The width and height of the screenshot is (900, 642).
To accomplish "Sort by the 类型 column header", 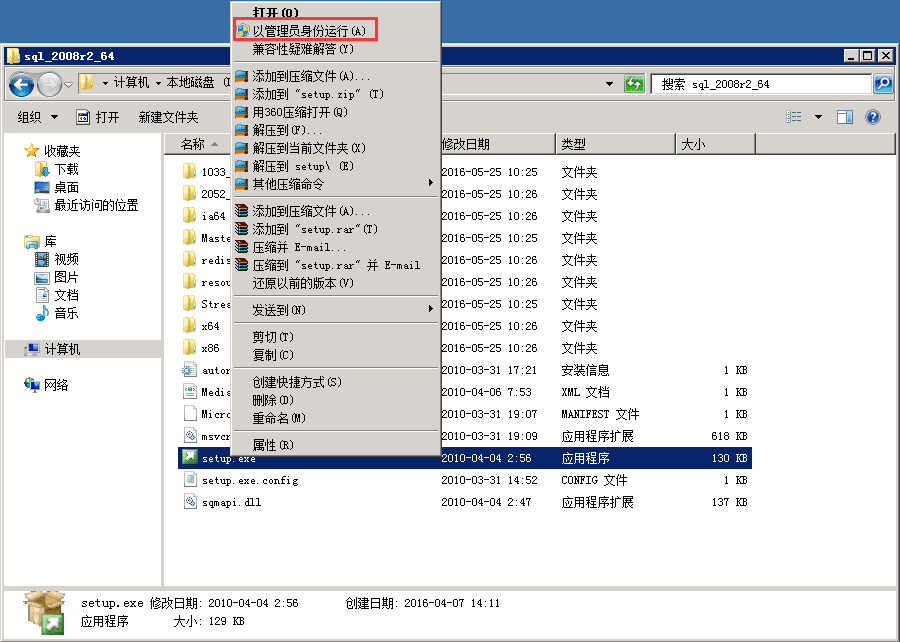I will [x=616, y=144].
